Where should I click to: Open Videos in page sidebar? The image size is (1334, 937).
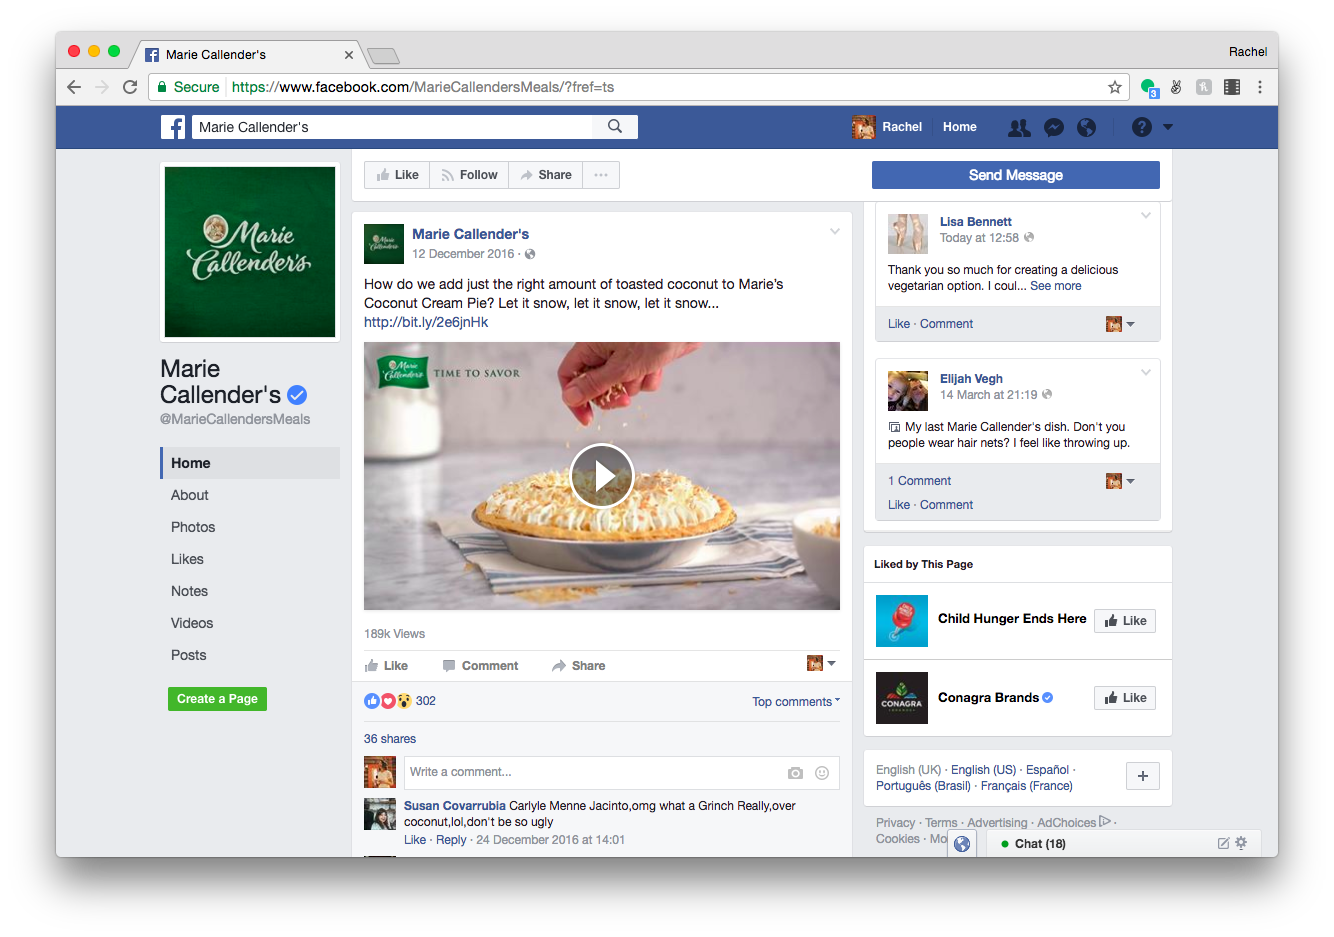click(192, 623)
